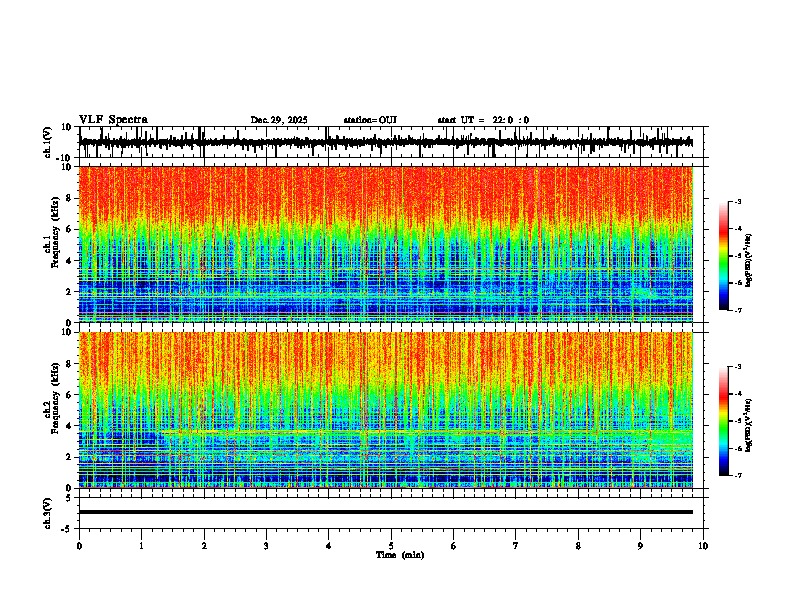Click the ch.1 voltage waveform trace
The image size is (792, 612).
pos(386,142)
